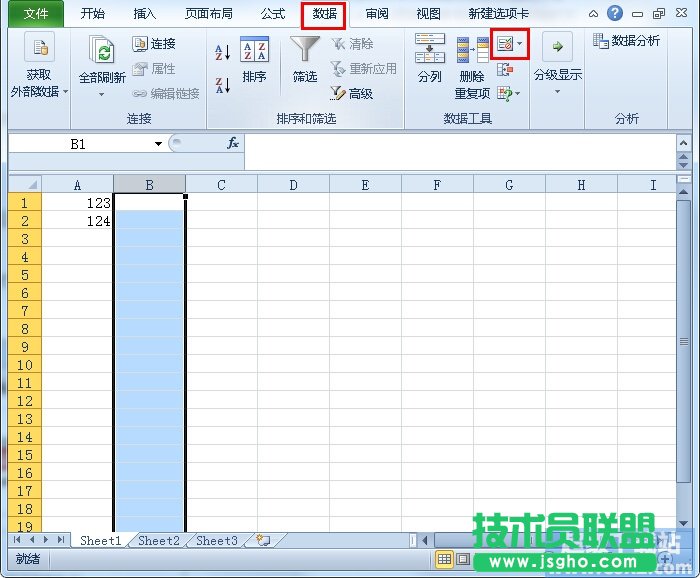
Task: Click the Text to Columns icon
Action: (x=429, y=48)
